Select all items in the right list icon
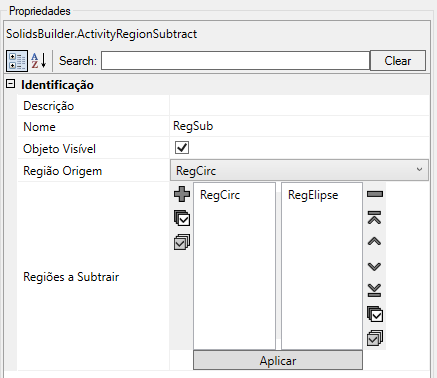Screen dimensions: 437x378 [375, 314]
